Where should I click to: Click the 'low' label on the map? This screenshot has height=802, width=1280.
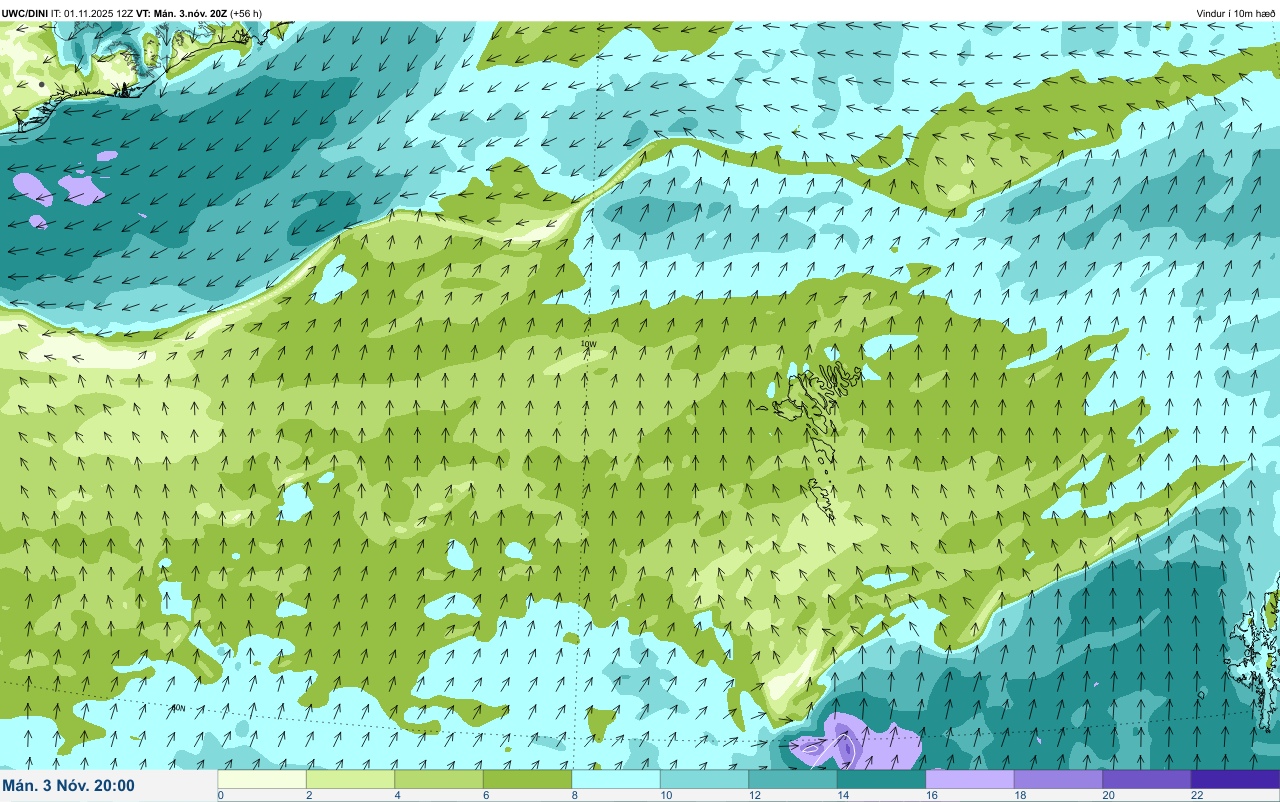pos(589,344)
